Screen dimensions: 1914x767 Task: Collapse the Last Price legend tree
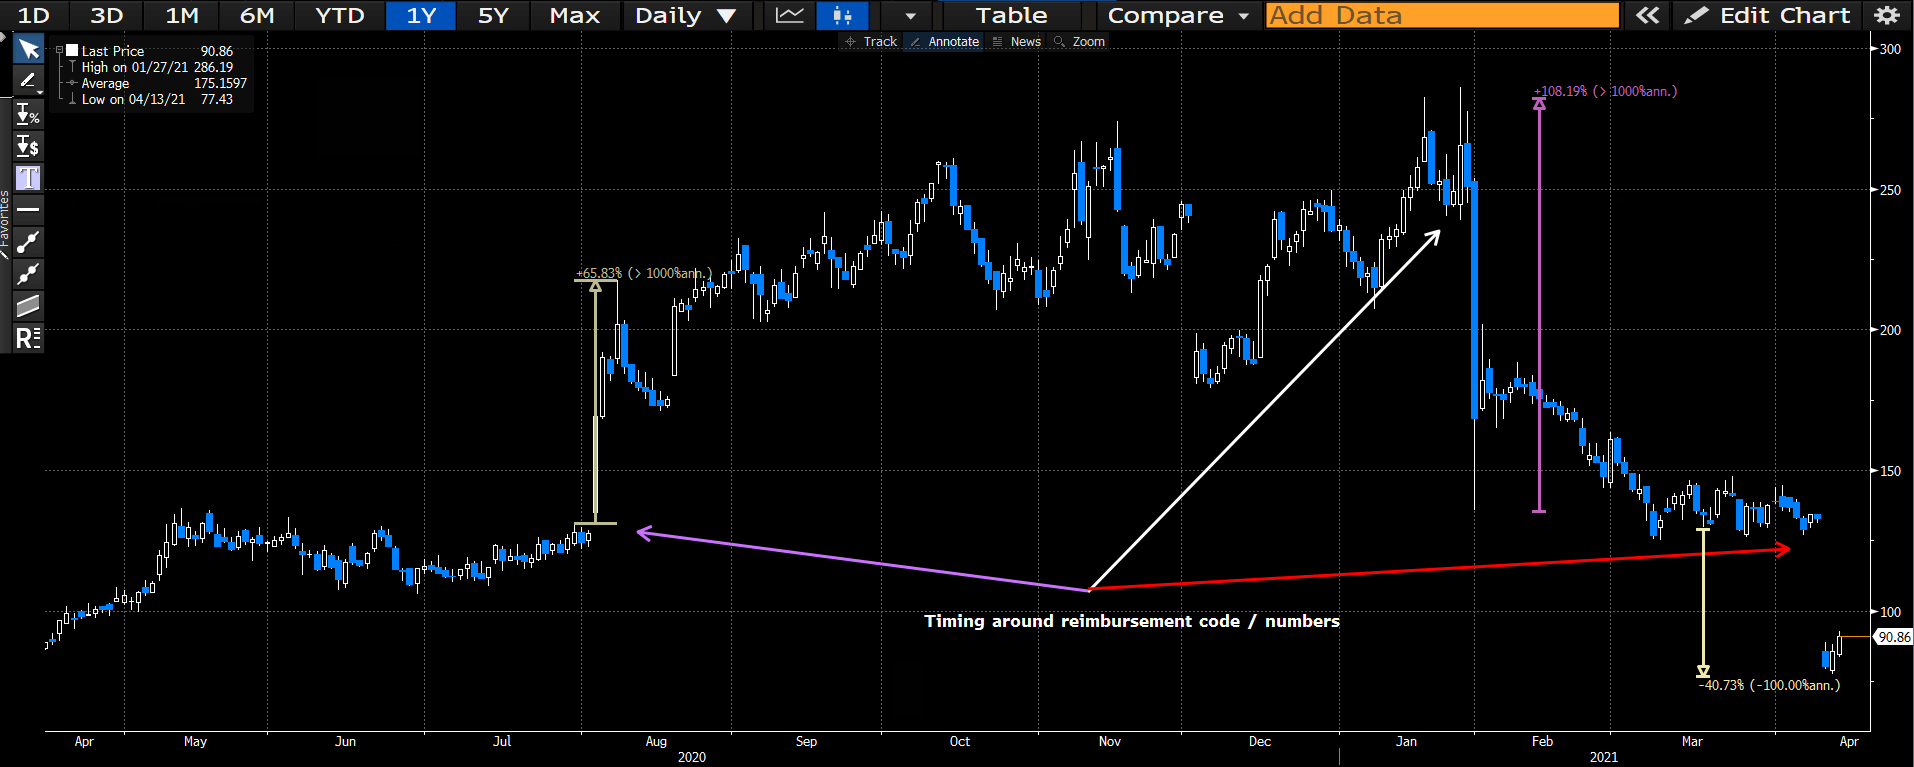coord(60,50)
